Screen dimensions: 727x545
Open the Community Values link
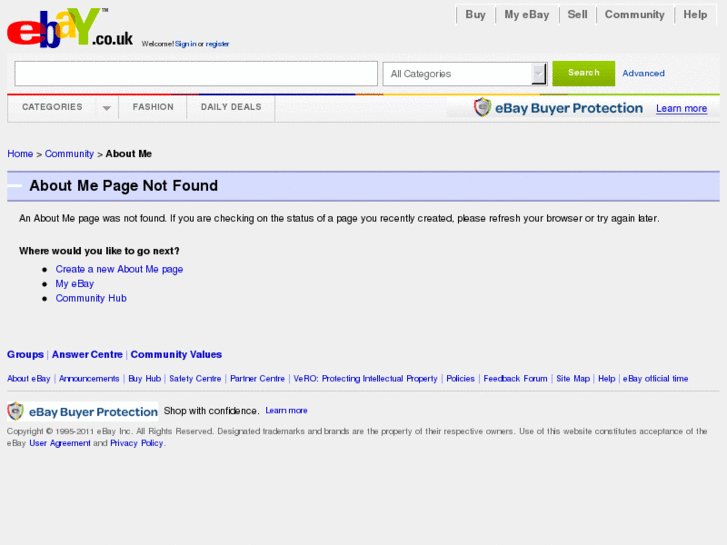[176, 354]
